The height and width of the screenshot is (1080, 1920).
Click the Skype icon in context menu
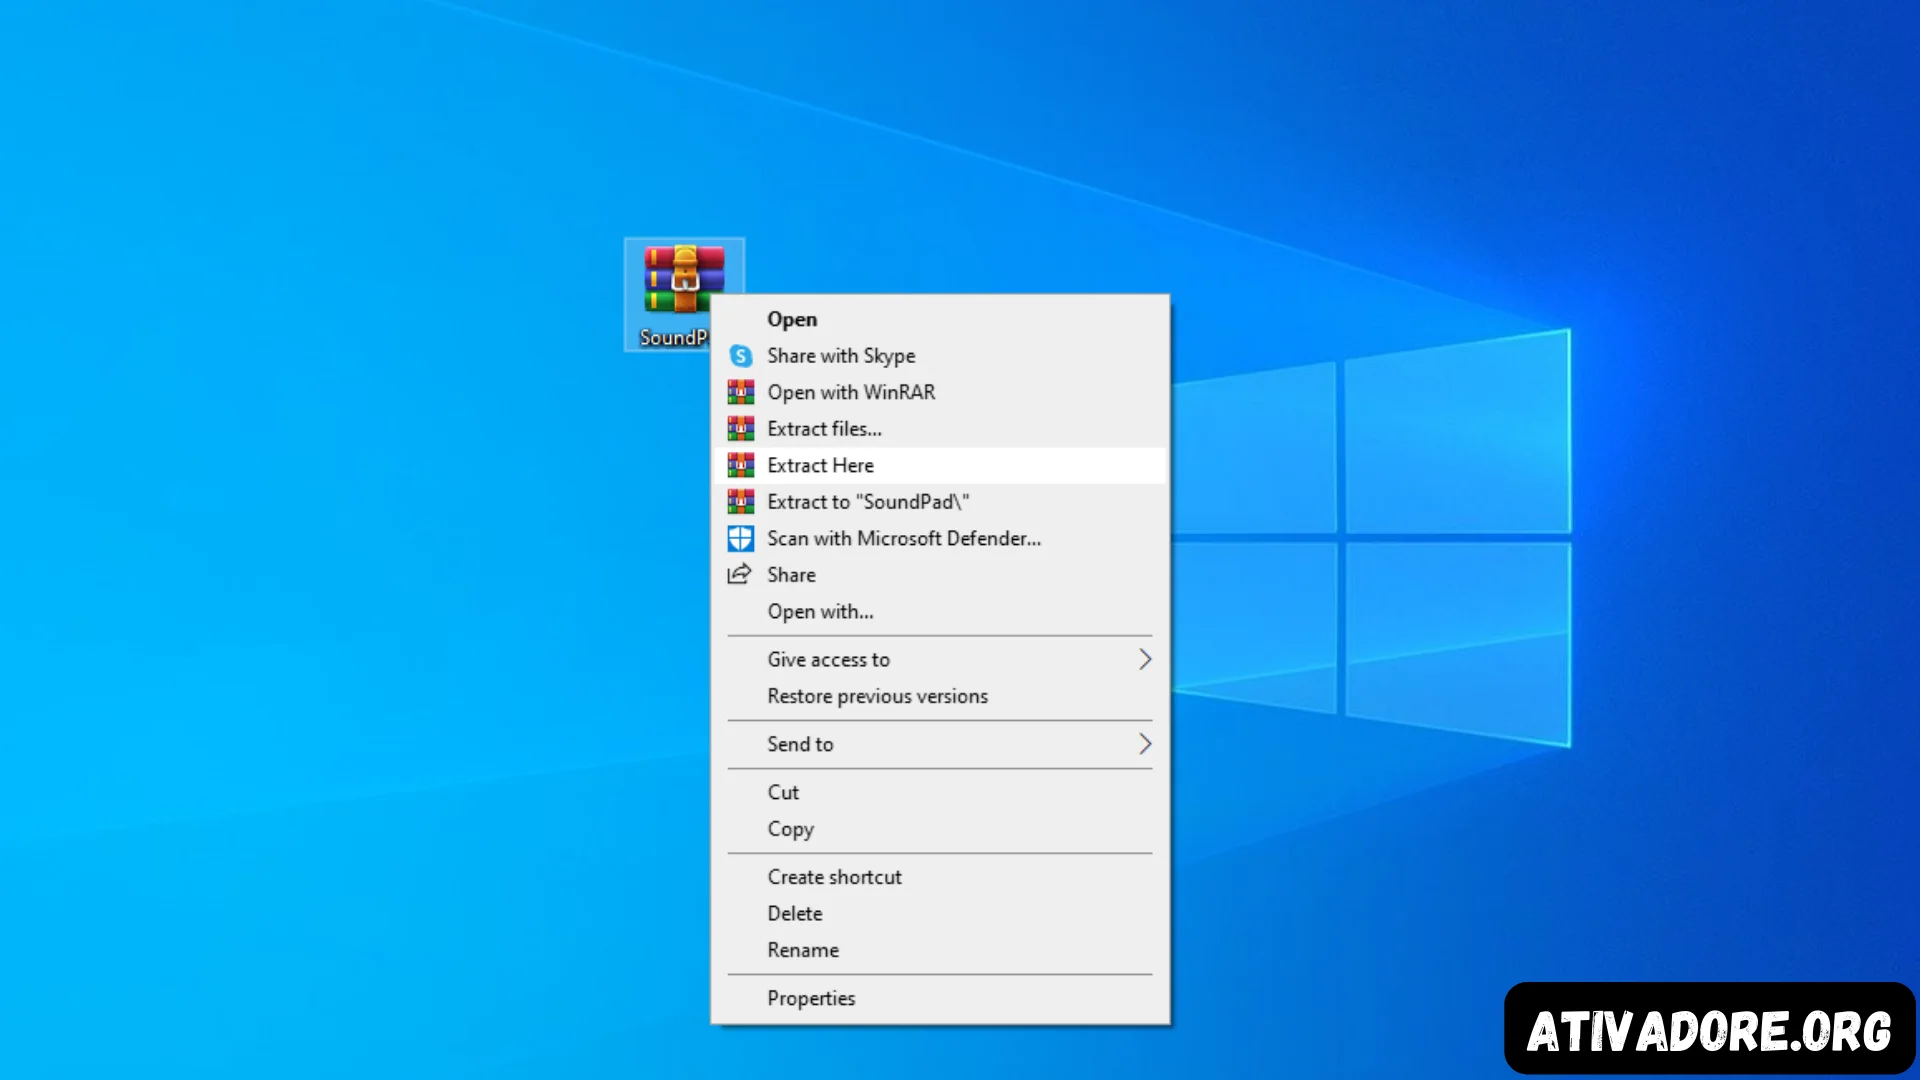point(740,356)
